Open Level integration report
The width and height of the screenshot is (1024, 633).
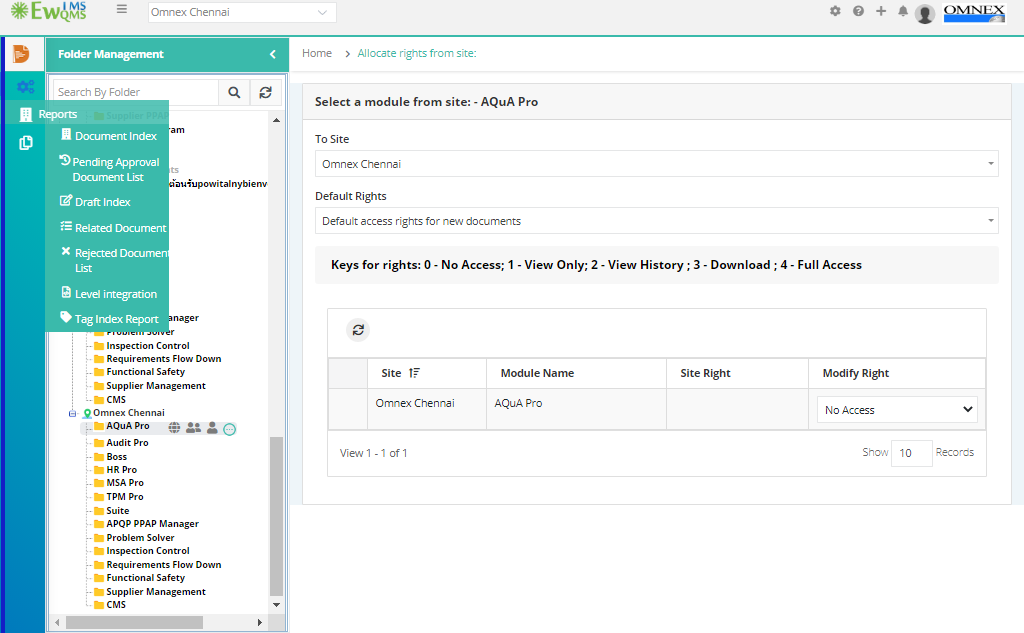[116, 294]
